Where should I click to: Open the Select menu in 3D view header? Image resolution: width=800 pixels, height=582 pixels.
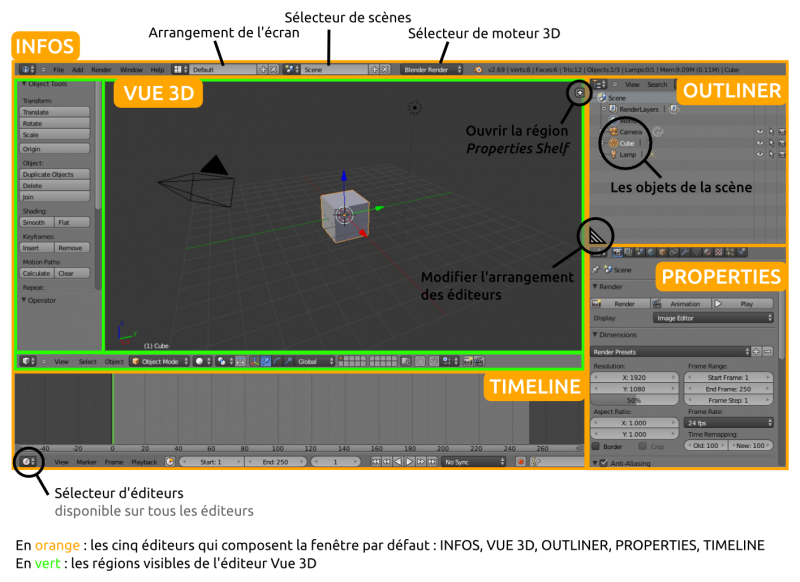87,362
